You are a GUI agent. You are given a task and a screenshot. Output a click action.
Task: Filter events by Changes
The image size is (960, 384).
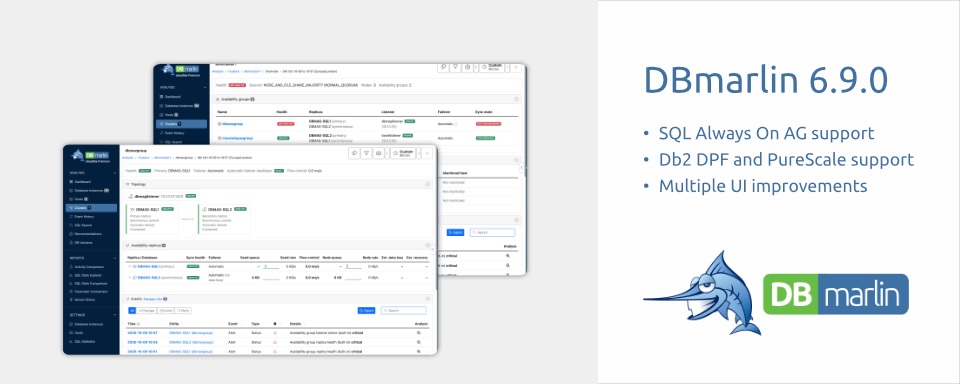(147, 311)
